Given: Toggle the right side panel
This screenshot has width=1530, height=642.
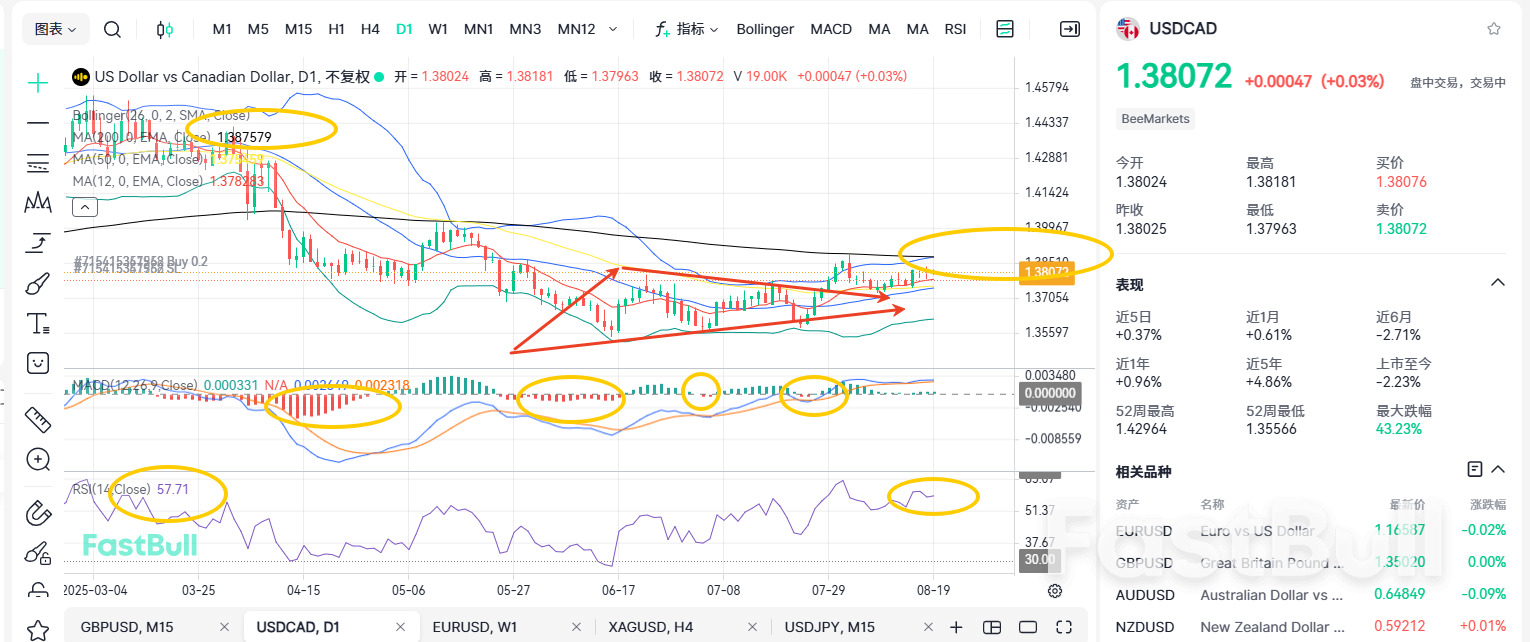Looking at the screenshot, I should click(1070, 29).
